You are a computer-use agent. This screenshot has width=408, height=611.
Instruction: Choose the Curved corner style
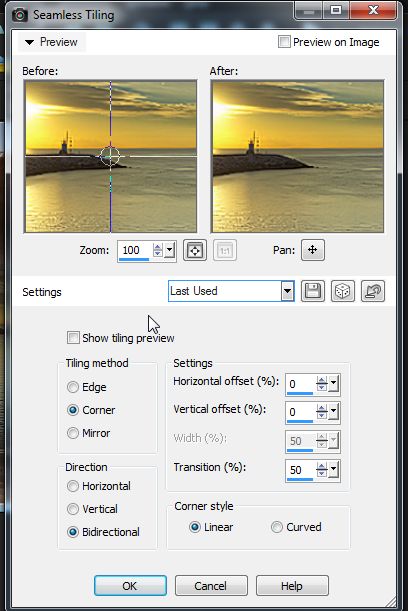point(276,527)
